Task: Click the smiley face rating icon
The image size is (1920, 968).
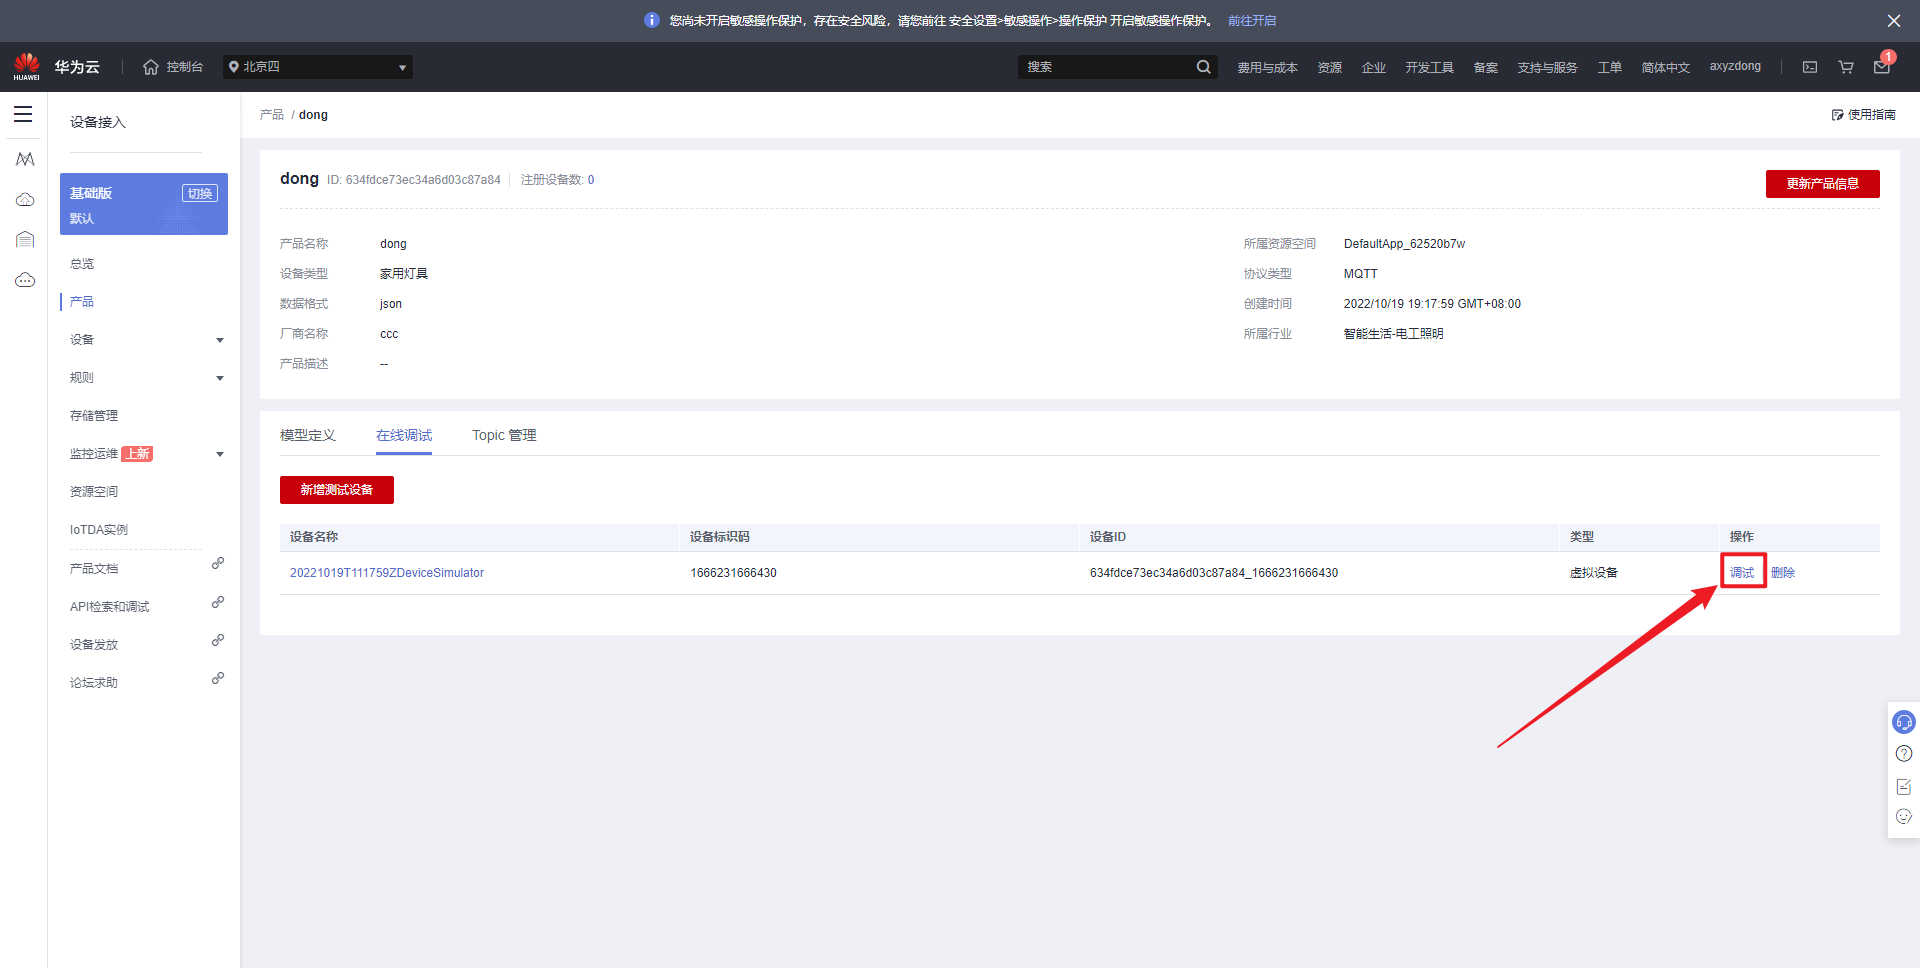Action: pos(1904,817)
